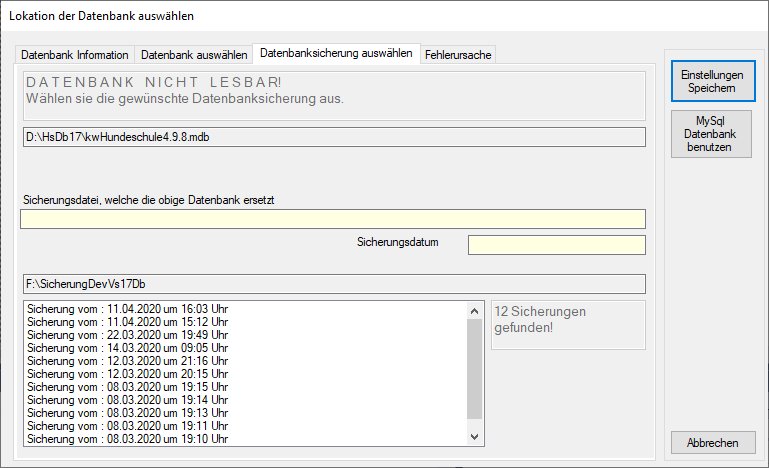Click the Sicherungsdatei input field
The height and width of the screenshot is (468, 769).
tap(332, 219)
